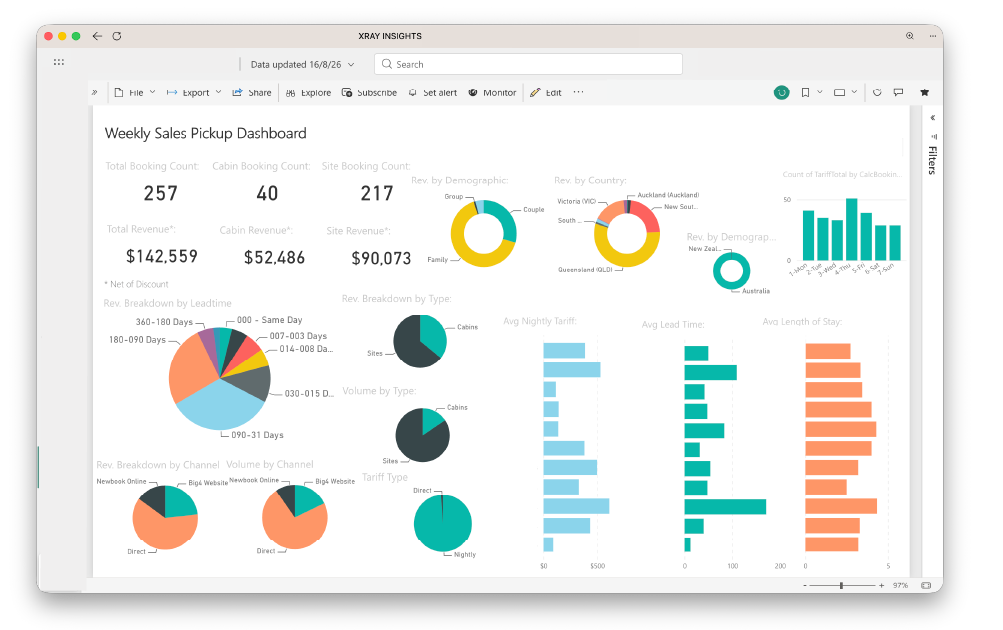
Task: Click the 360-180 Days legend label
Action: [164, 322]
